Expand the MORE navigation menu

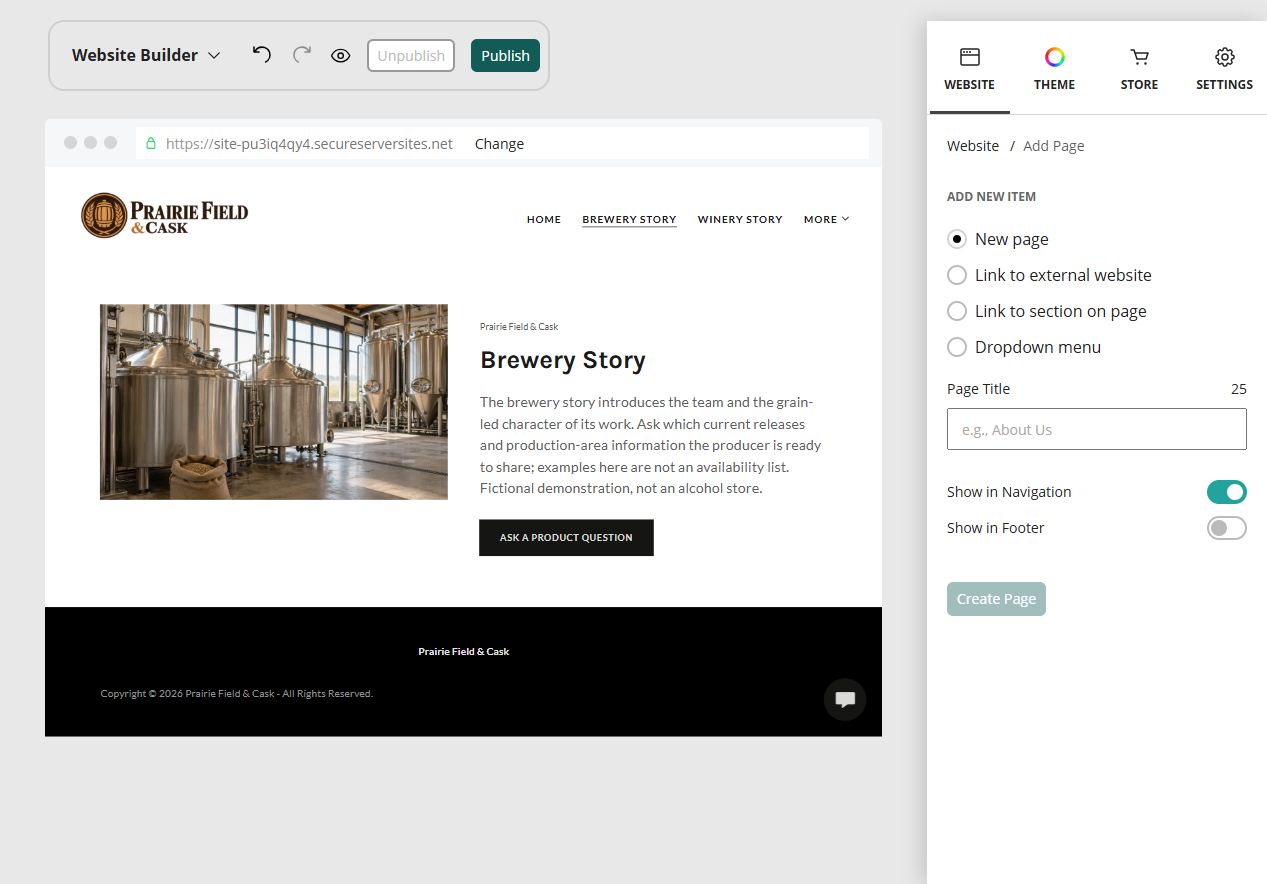[826, 219]
